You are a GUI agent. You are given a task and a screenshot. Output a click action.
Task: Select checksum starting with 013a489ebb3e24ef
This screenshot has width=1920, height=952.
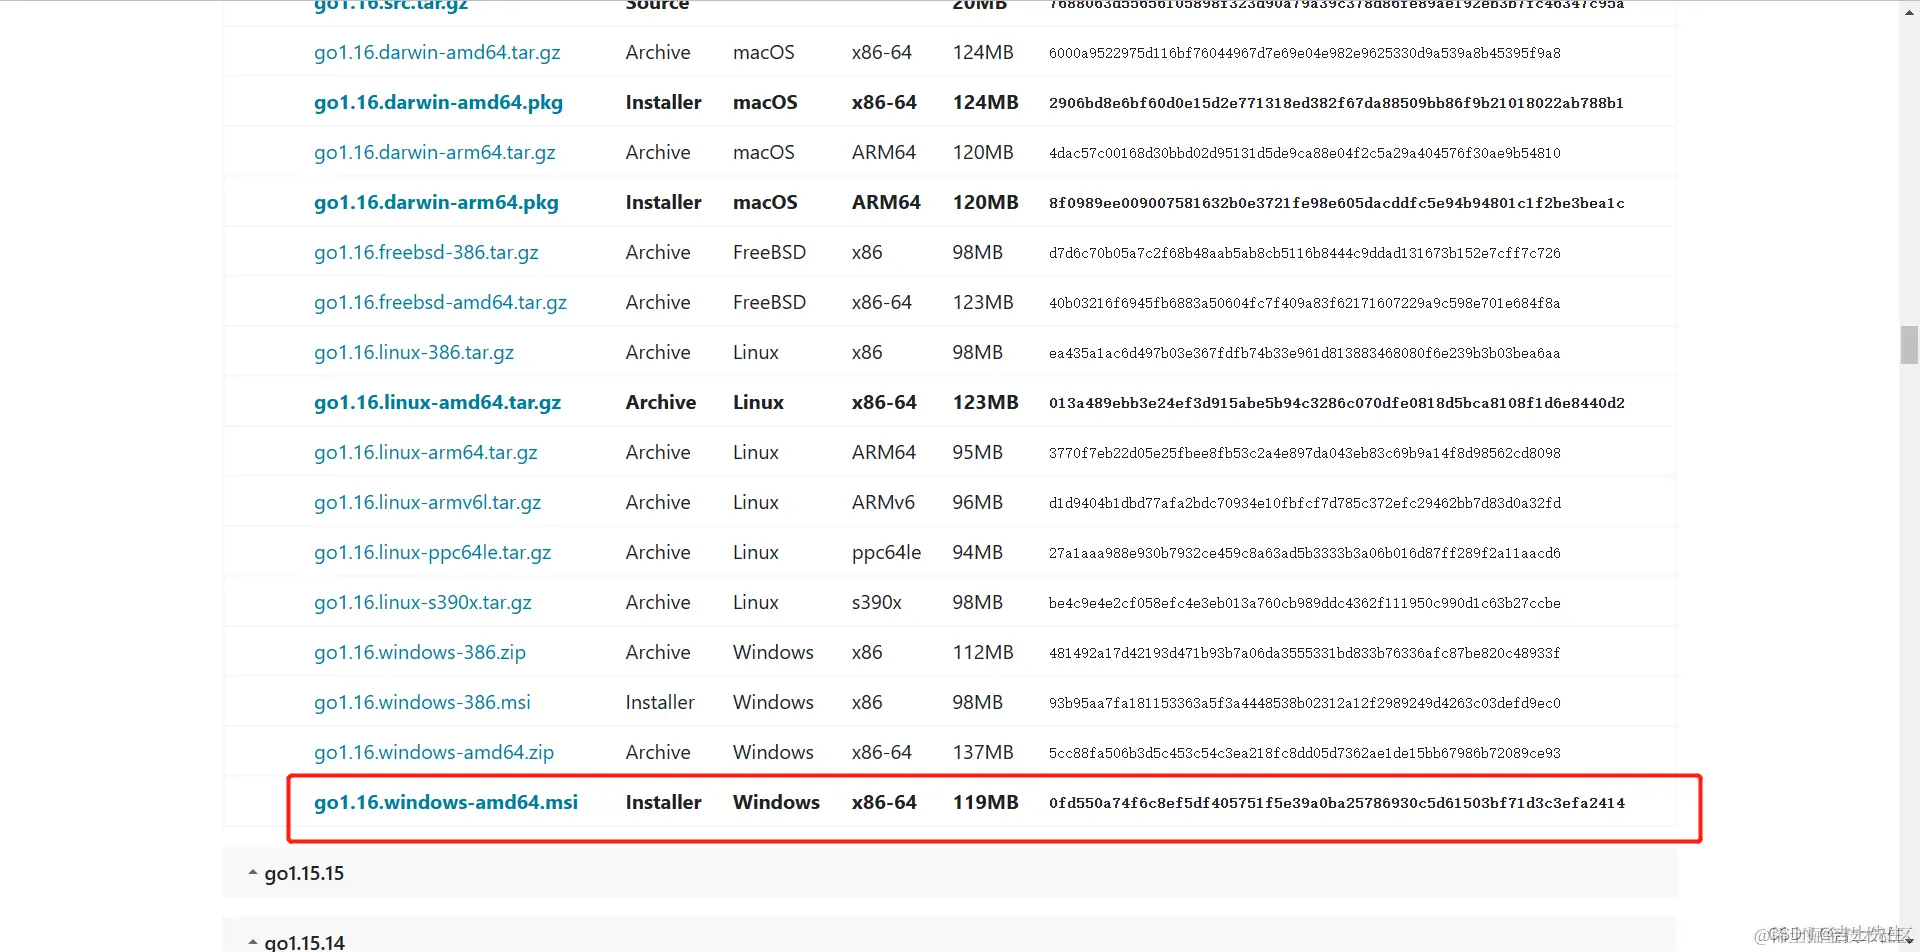(x=1337, y=403)
